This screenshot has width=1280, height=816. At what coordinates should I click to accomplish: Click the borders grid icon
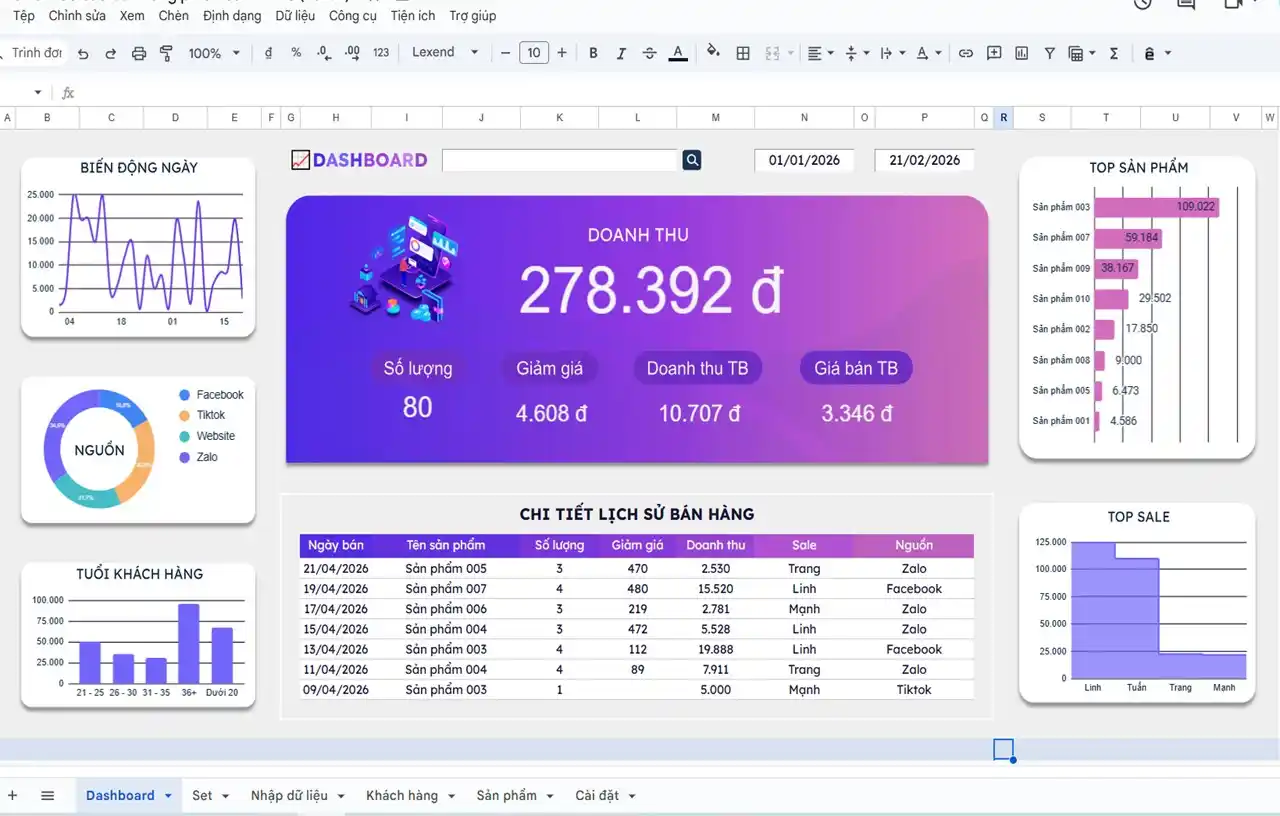coord(743,53)
